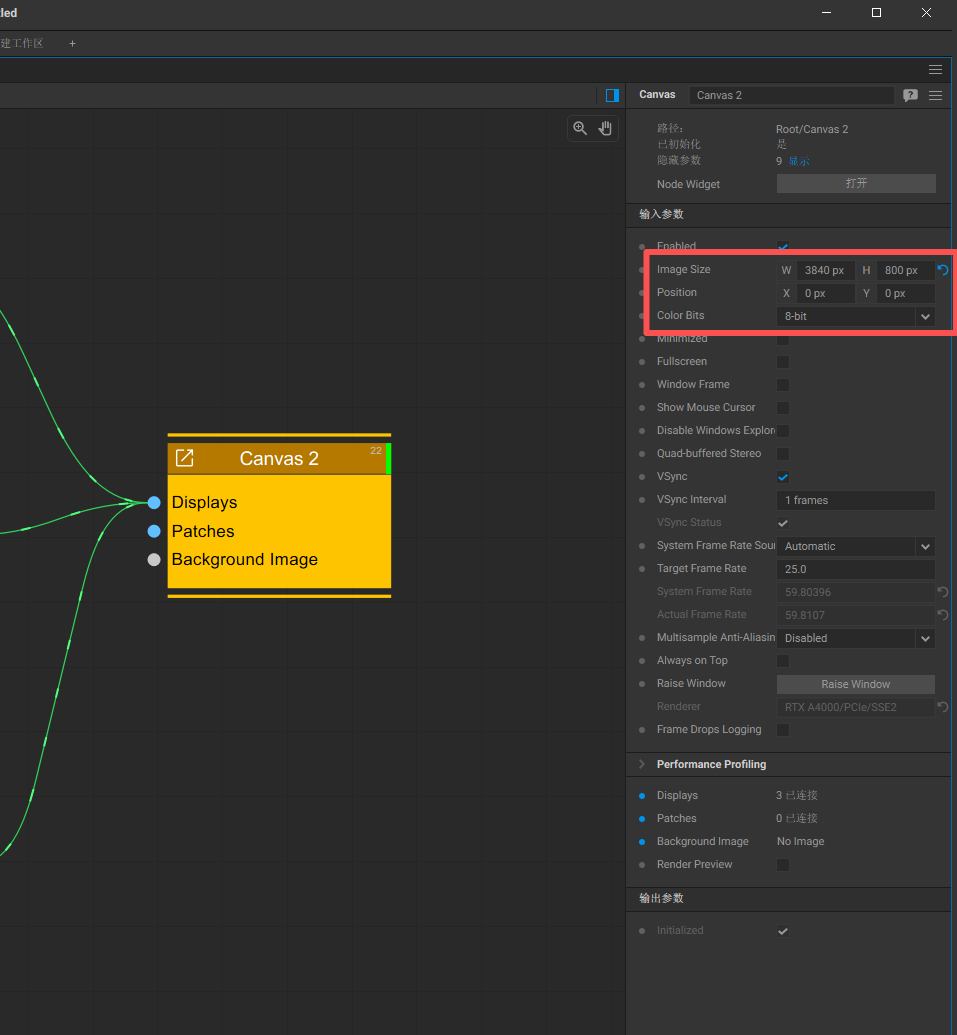Image resolution: width=957 pixels, height=1035 pixels.
Task: Open the help icon next to Canvas name
Action: [910, 95]
